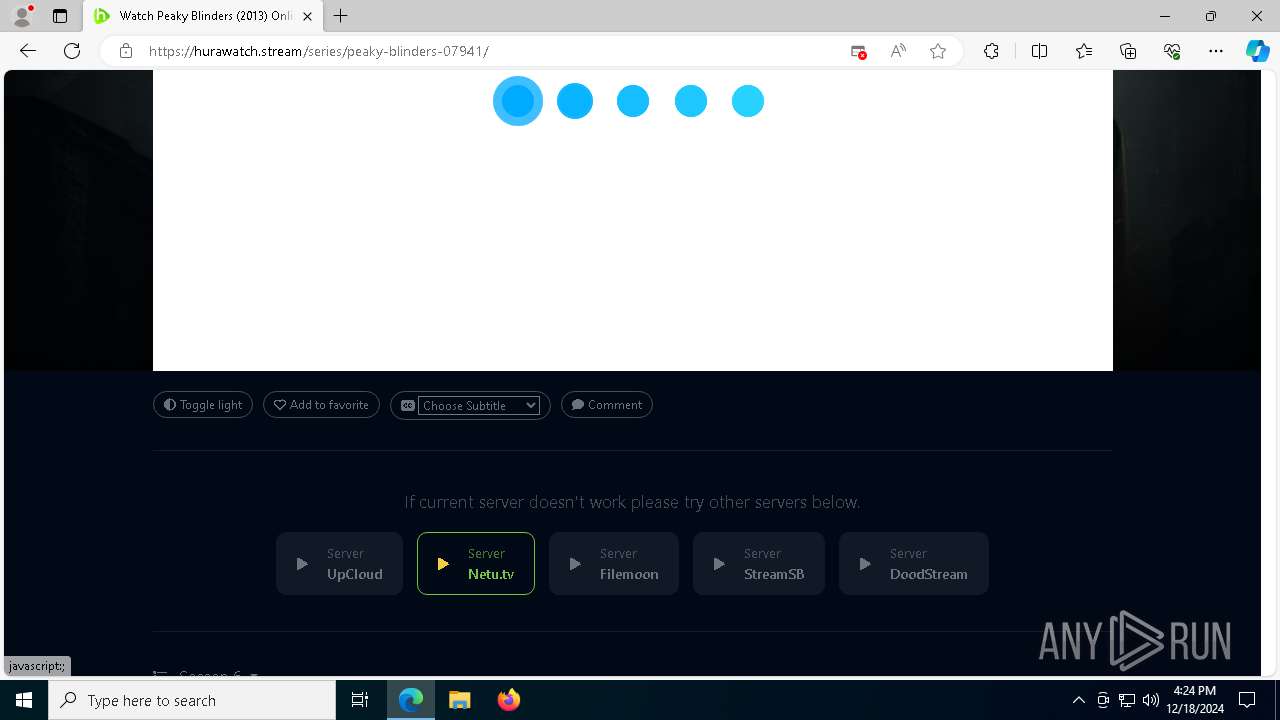Open the clock and calendar
Image resolution: width=1280 pixels, height=720 pixels.
(x=1195, y=700)
